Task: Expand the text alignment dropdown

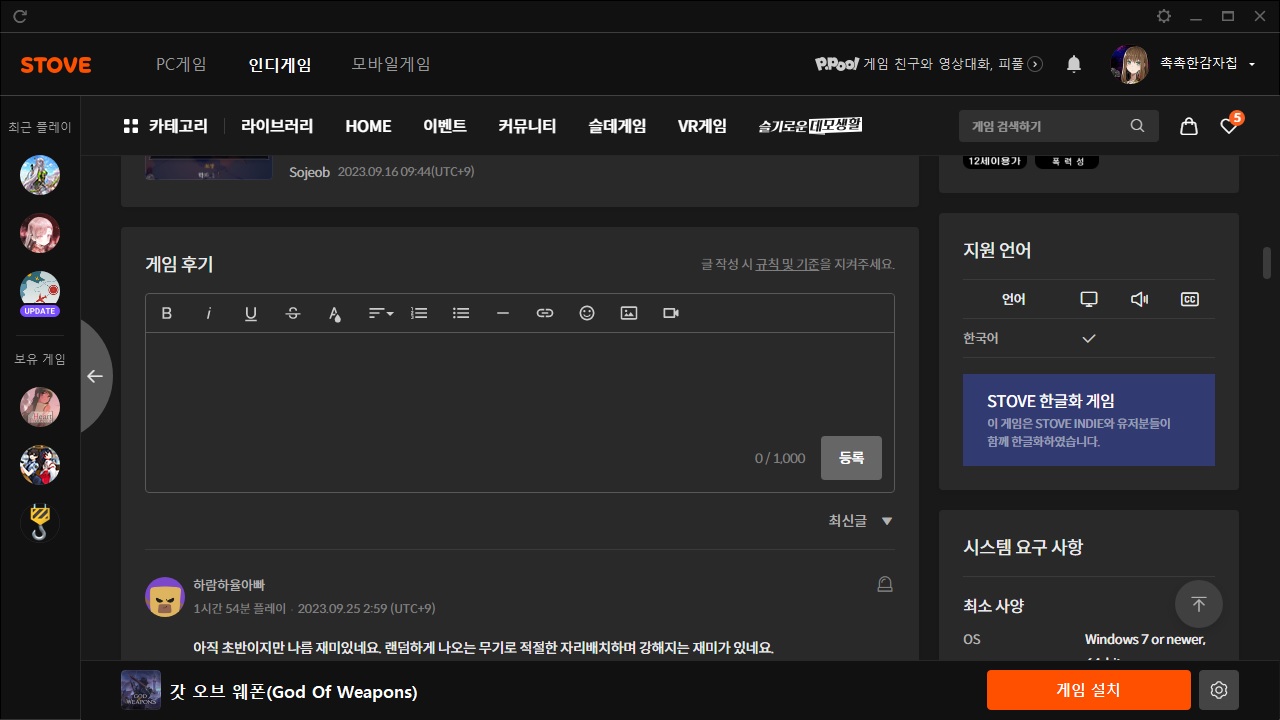Action: 380,313
